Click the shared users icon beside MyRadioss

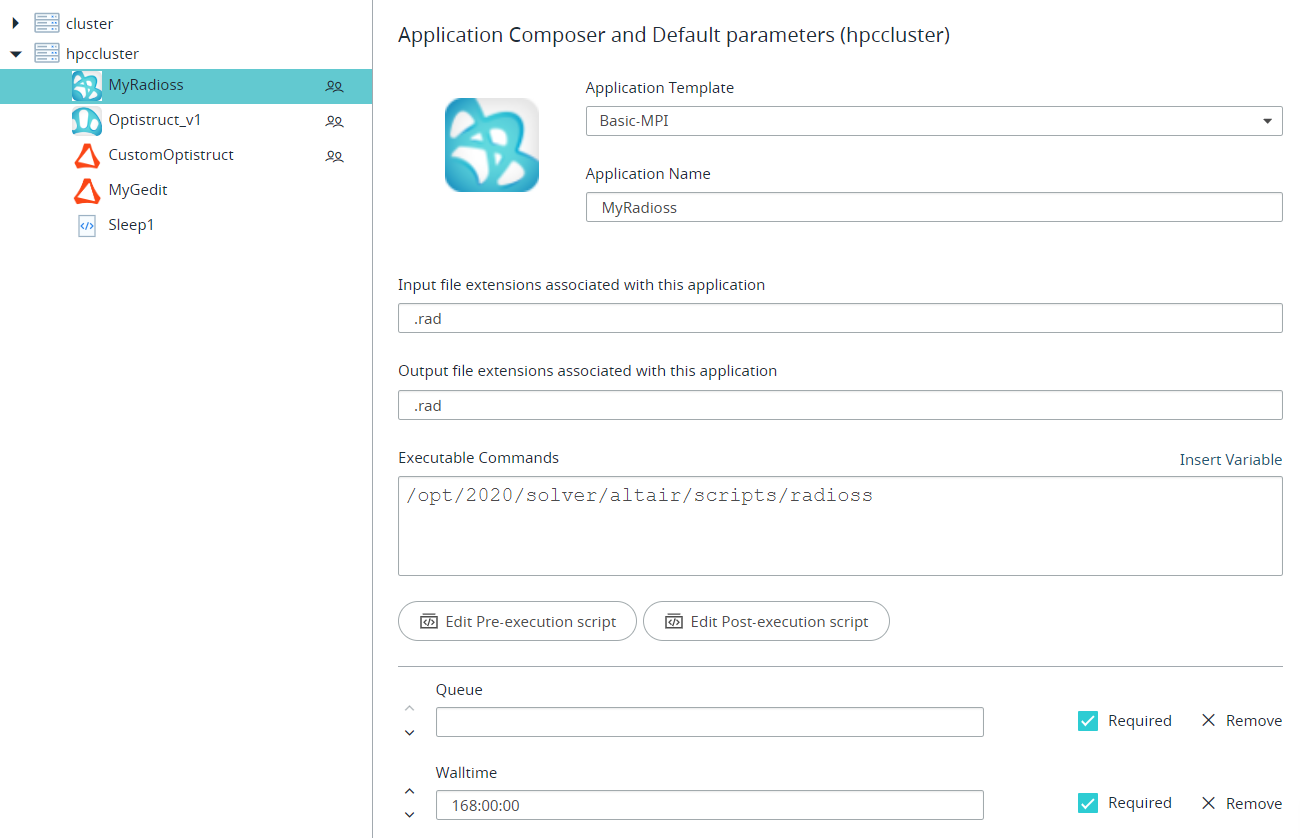[335, 87]
